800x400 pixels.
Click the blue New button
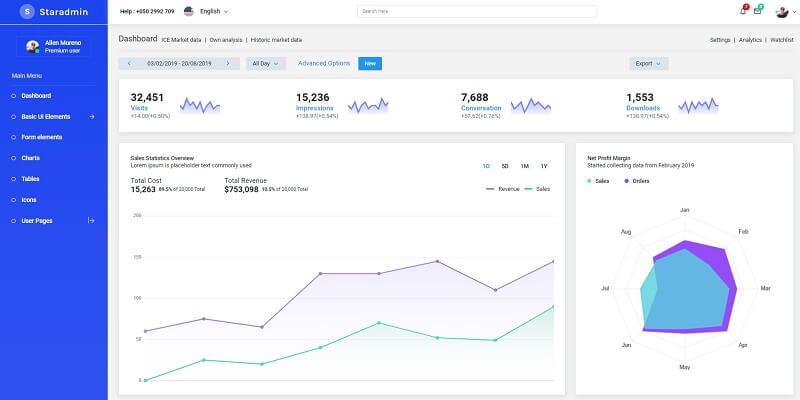pyautogui.click(x=370, y=63)
